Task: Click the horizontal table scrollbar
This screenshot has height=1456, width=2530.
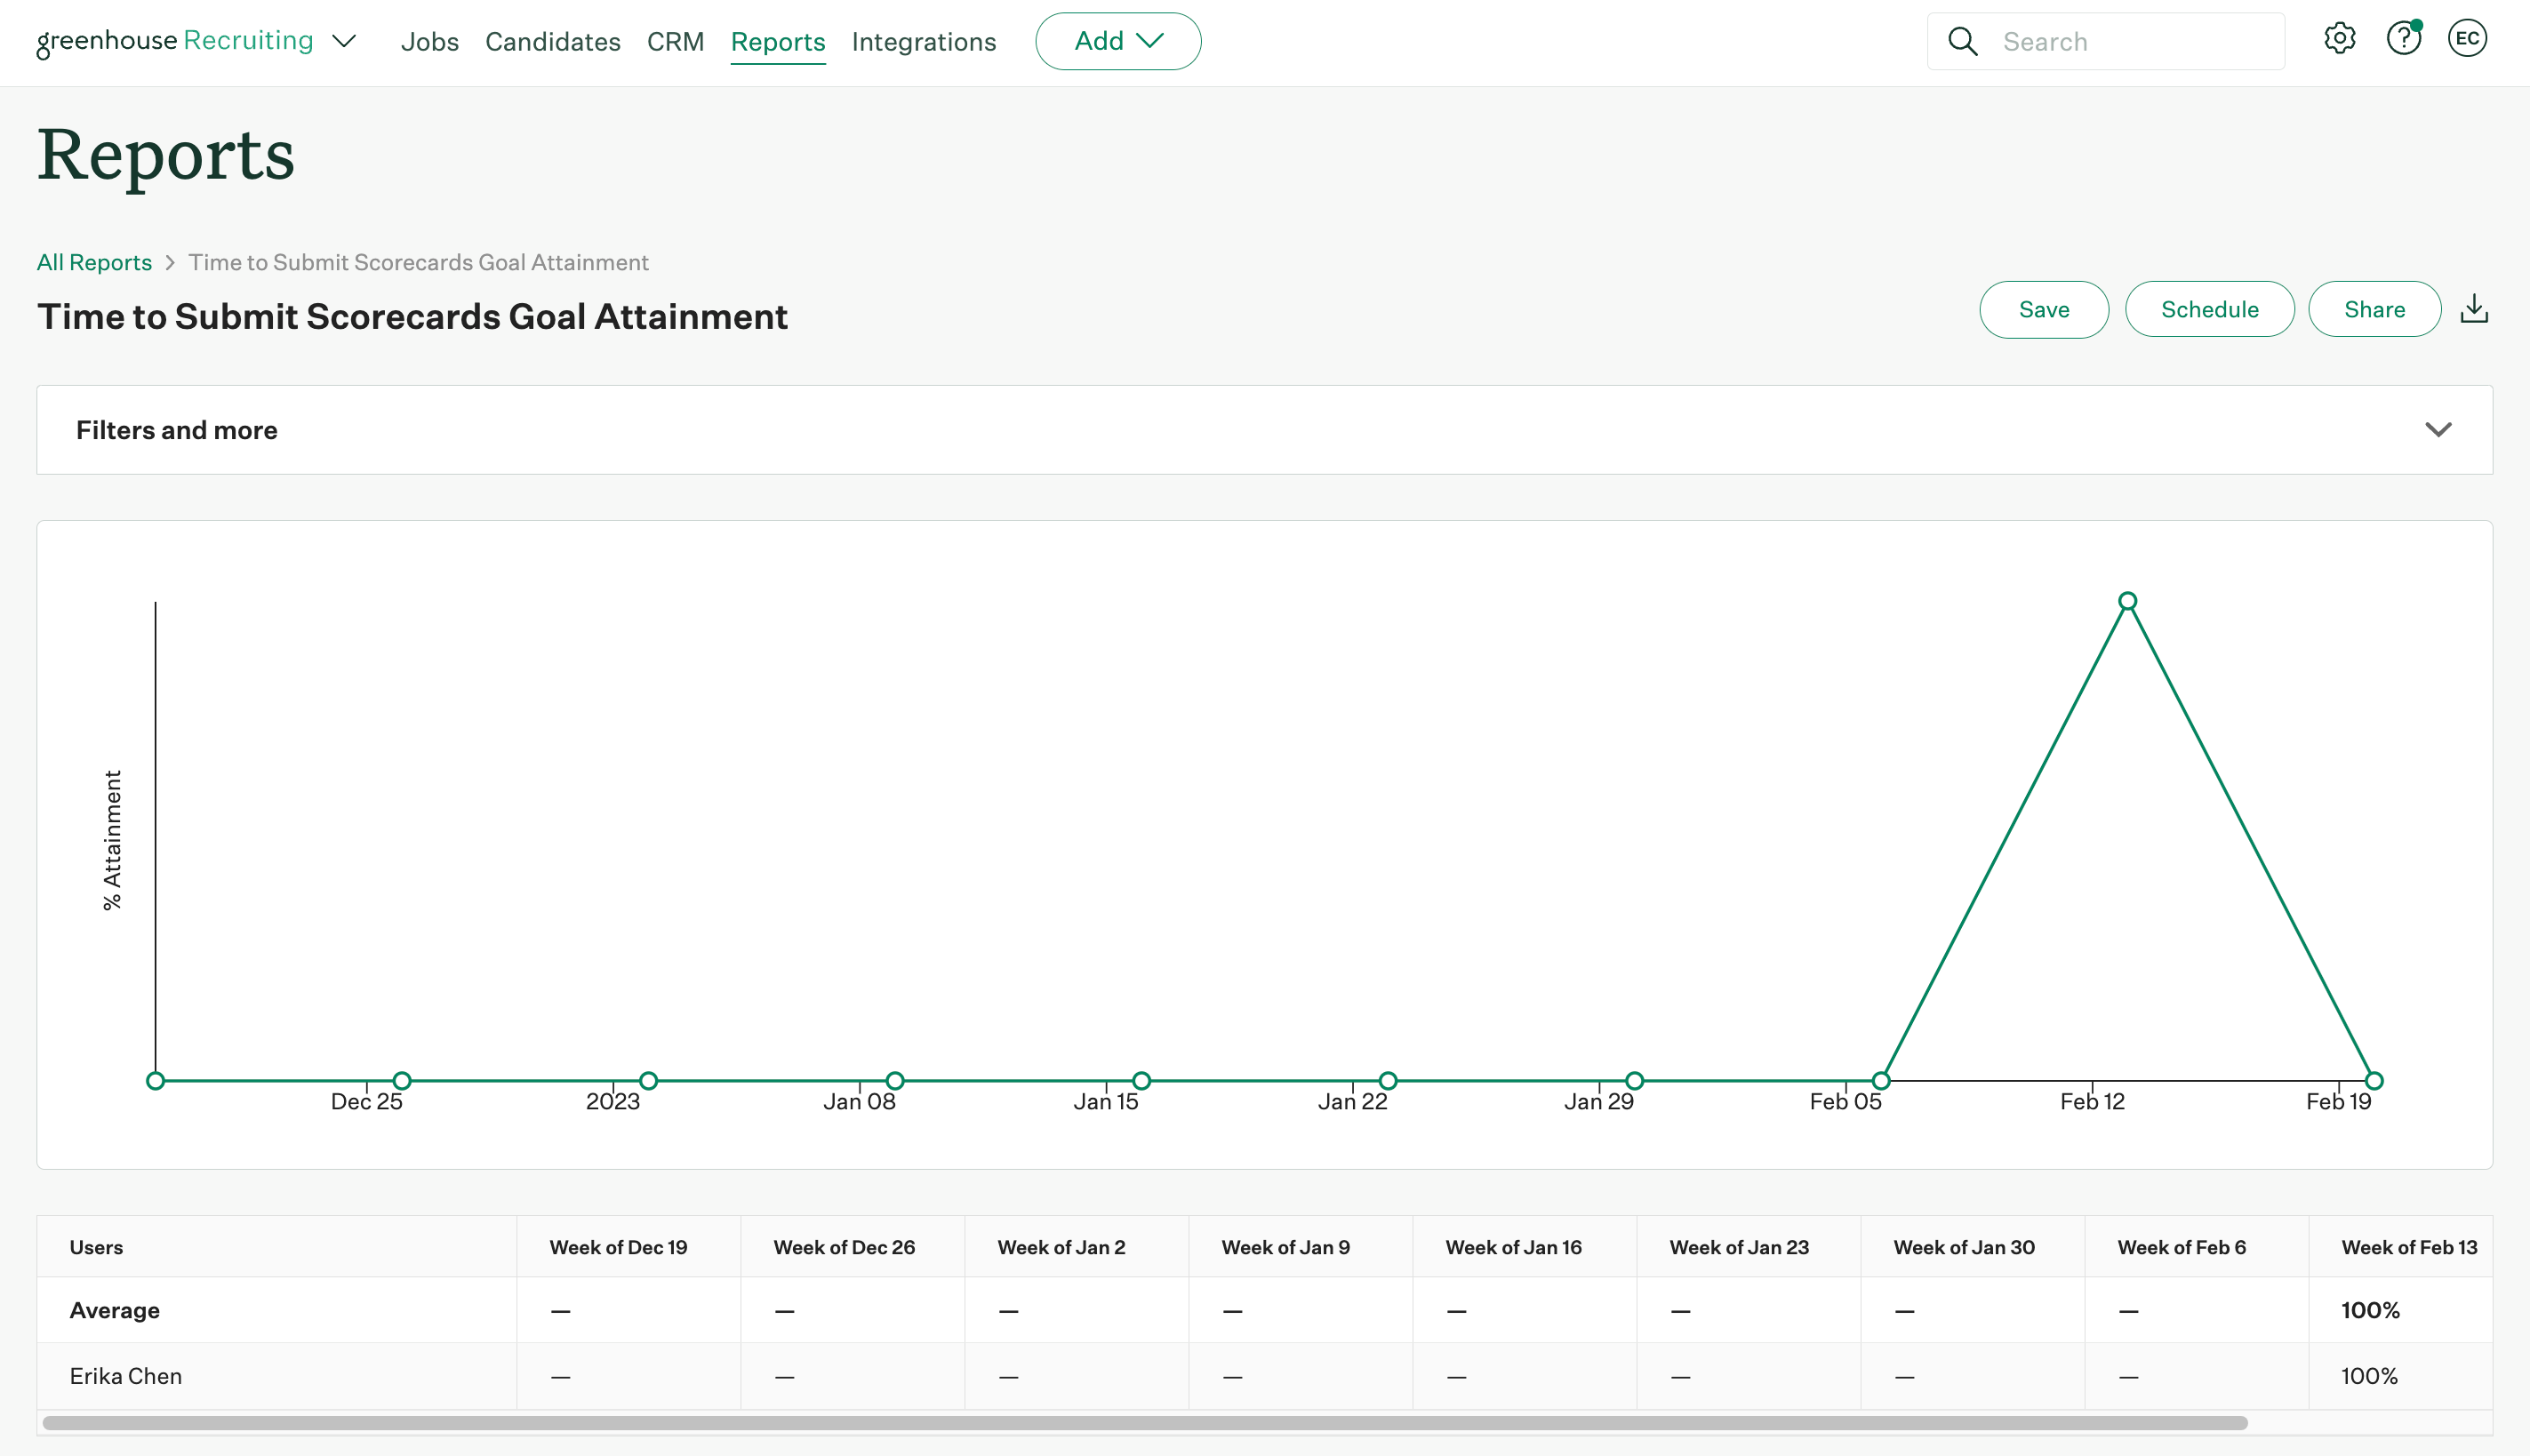Action: [1144, 1423]
